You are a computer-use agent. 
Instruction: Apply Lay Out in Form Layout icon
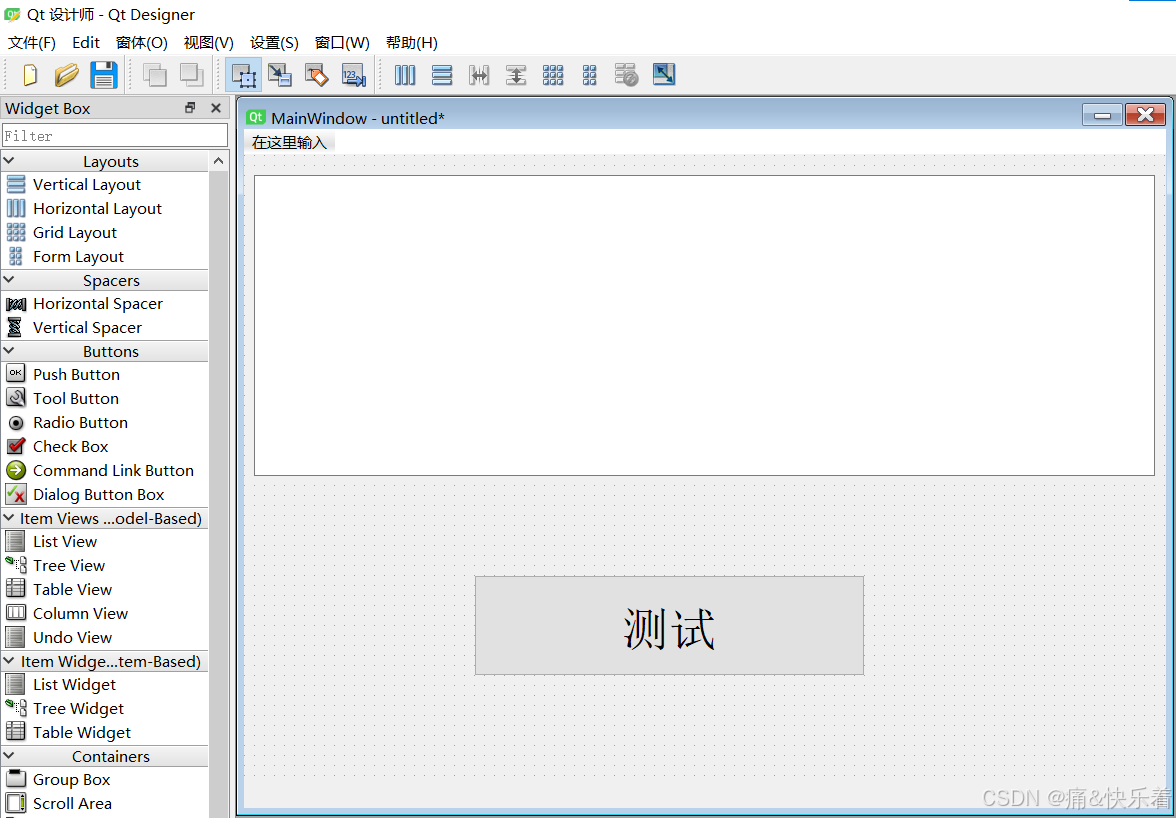point(590,75)
